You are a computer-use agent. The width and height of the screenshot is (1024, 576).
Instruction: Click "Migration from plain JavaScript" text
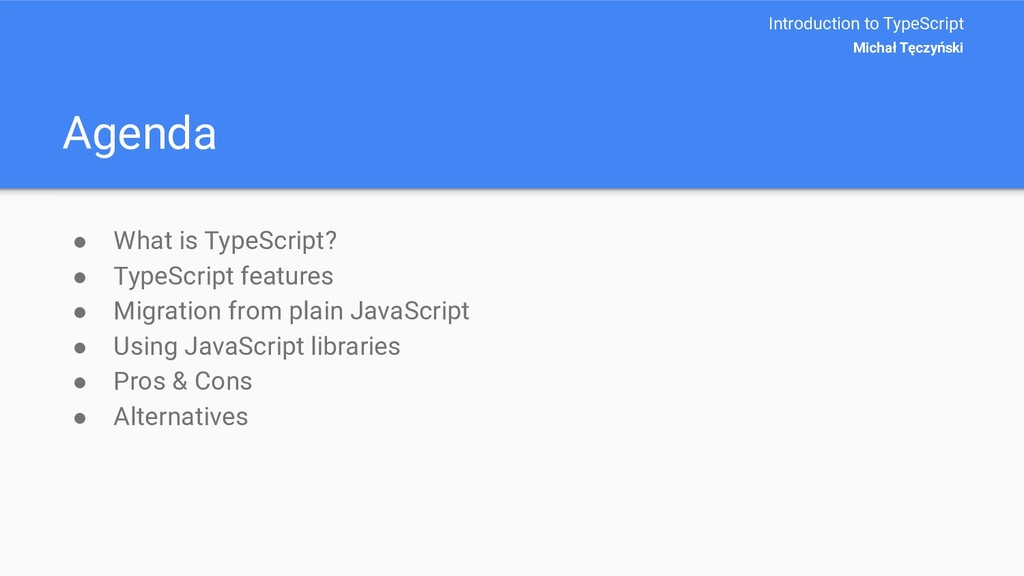(291, 312)
